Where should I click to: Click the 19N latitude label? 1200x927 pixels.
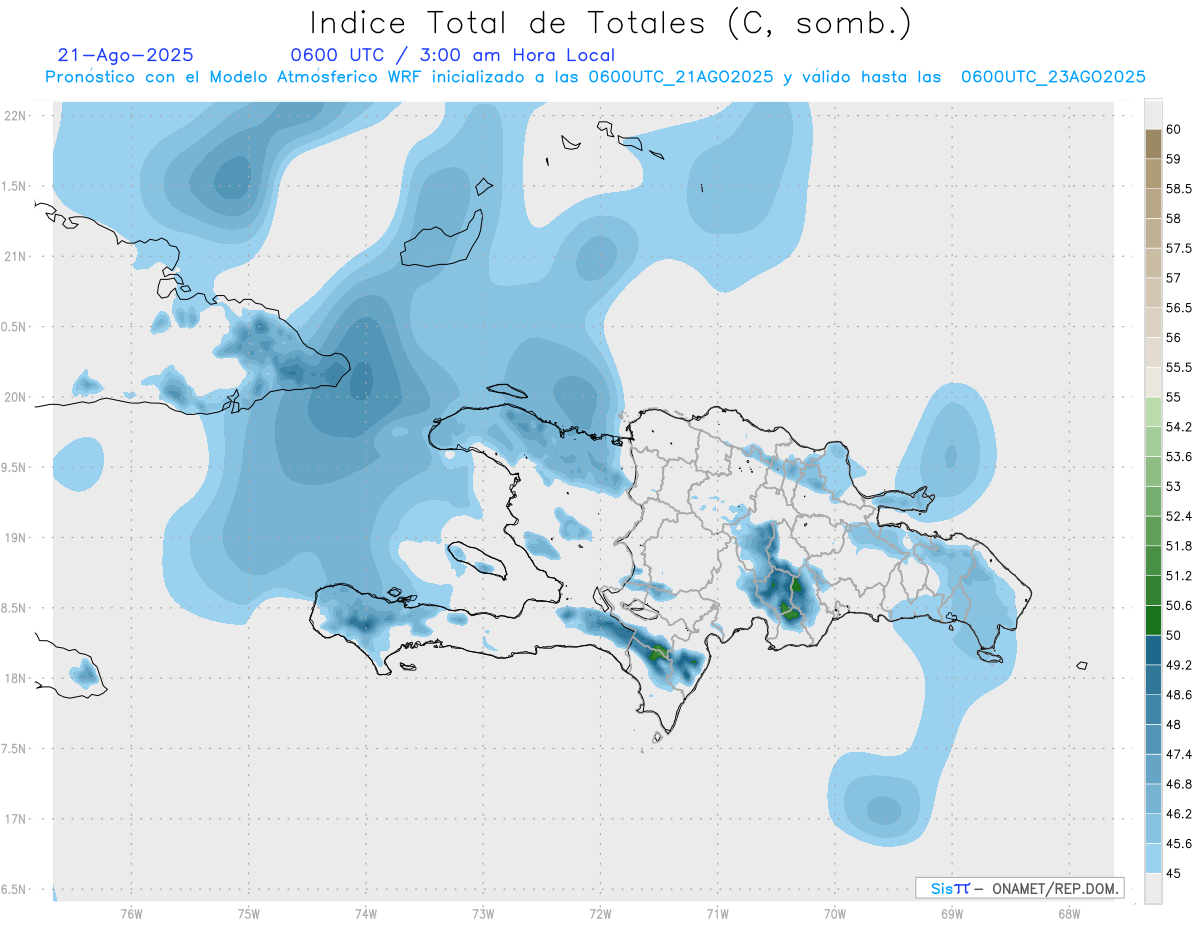14,537
